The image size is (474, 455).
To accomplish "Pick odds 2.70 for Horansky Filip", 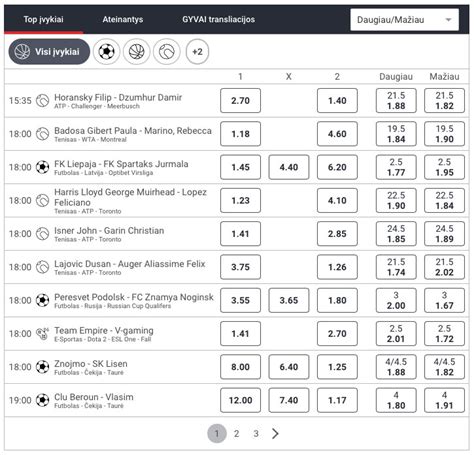I will (240, 100).
